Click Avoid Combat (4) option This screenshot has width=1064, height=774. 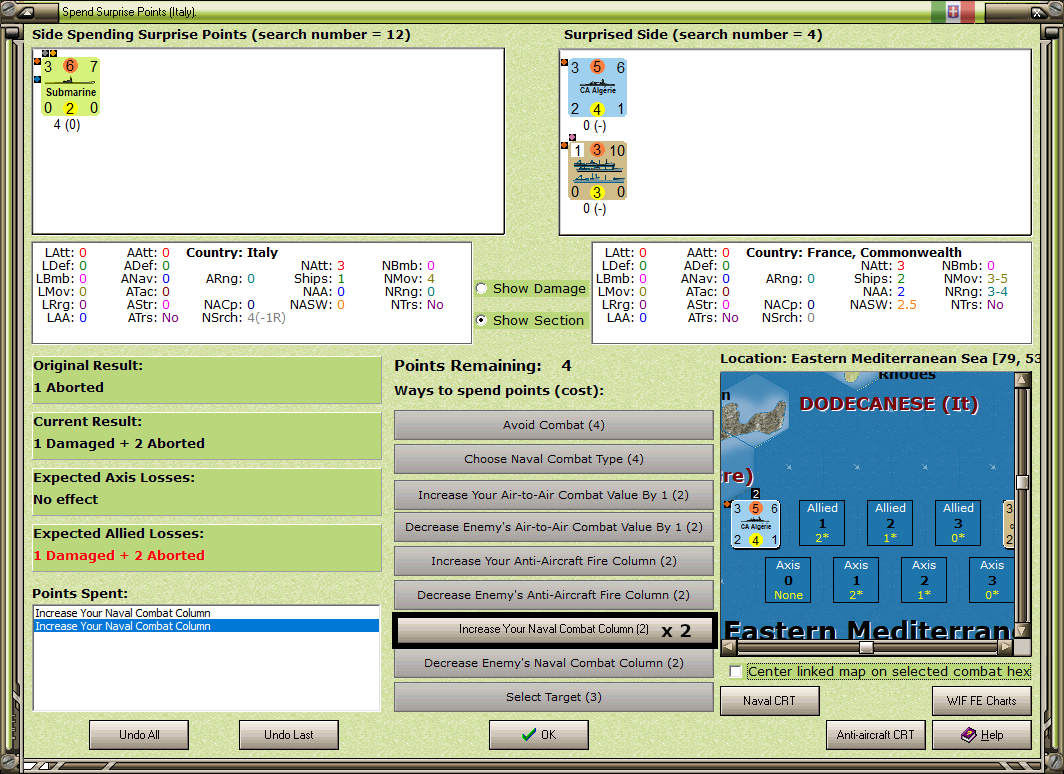(554, 425)
